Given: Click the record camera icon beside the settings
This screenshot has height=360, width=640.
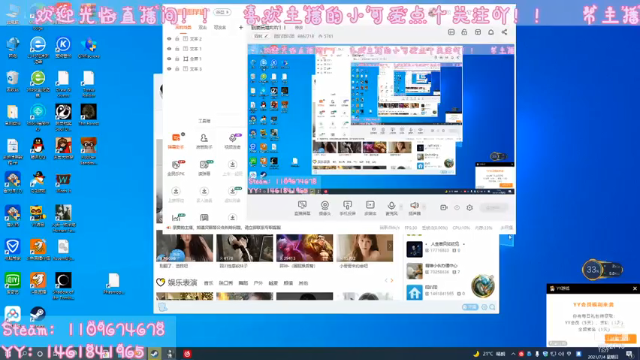Looking at the screenshot, I should [x=444, y=208].
